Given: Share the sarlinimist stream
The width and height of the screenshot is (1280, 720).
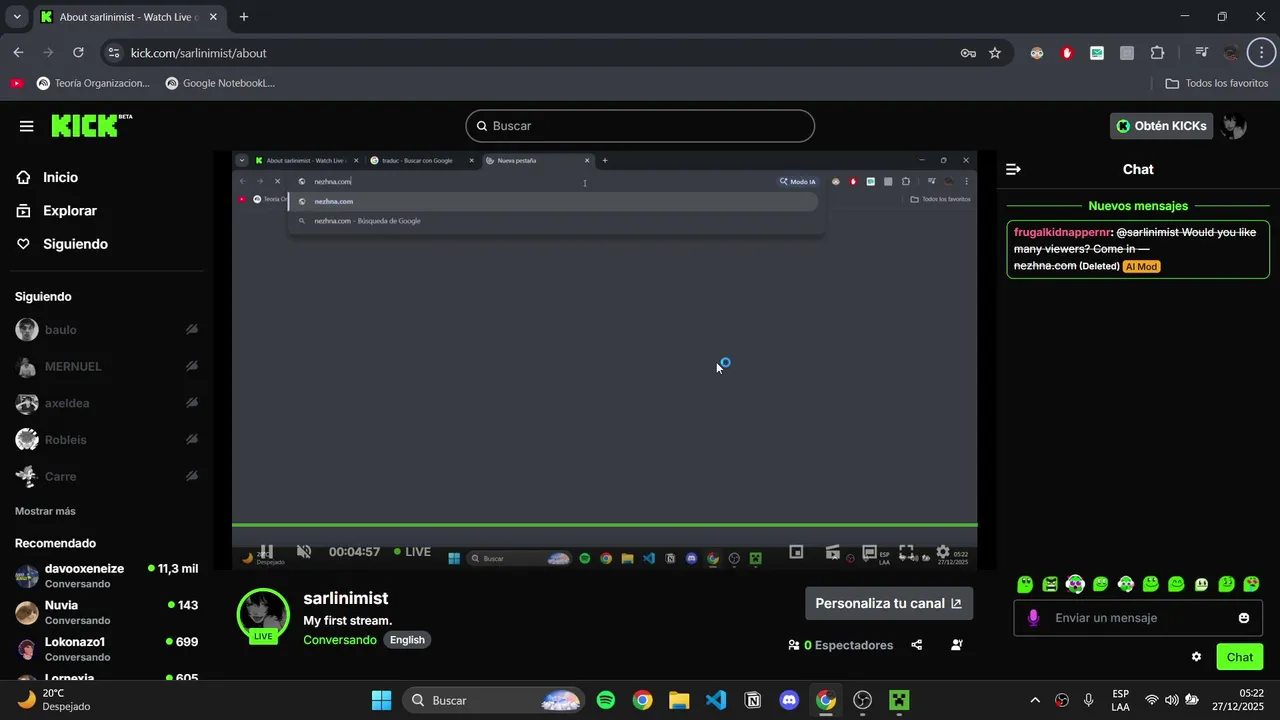Looking at the screenshot, I should tap(917, 645).
